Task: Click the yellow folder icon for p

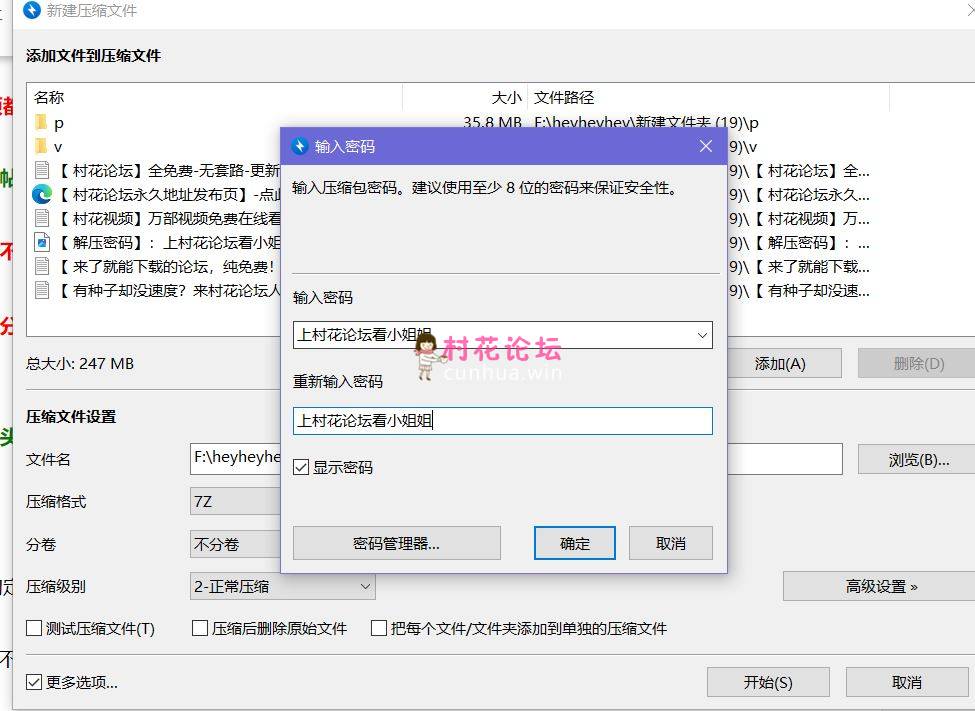Action: (41, 122)
